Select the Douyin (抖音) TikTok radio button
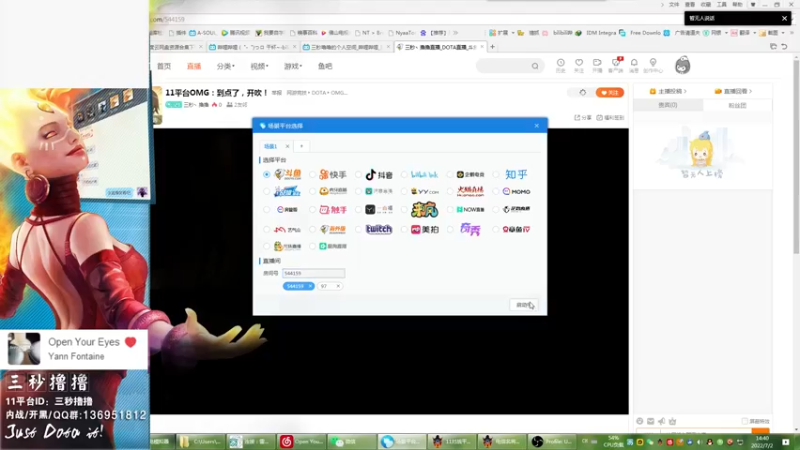The height and width of the screenshot is (450, 800). click(358, 174)
